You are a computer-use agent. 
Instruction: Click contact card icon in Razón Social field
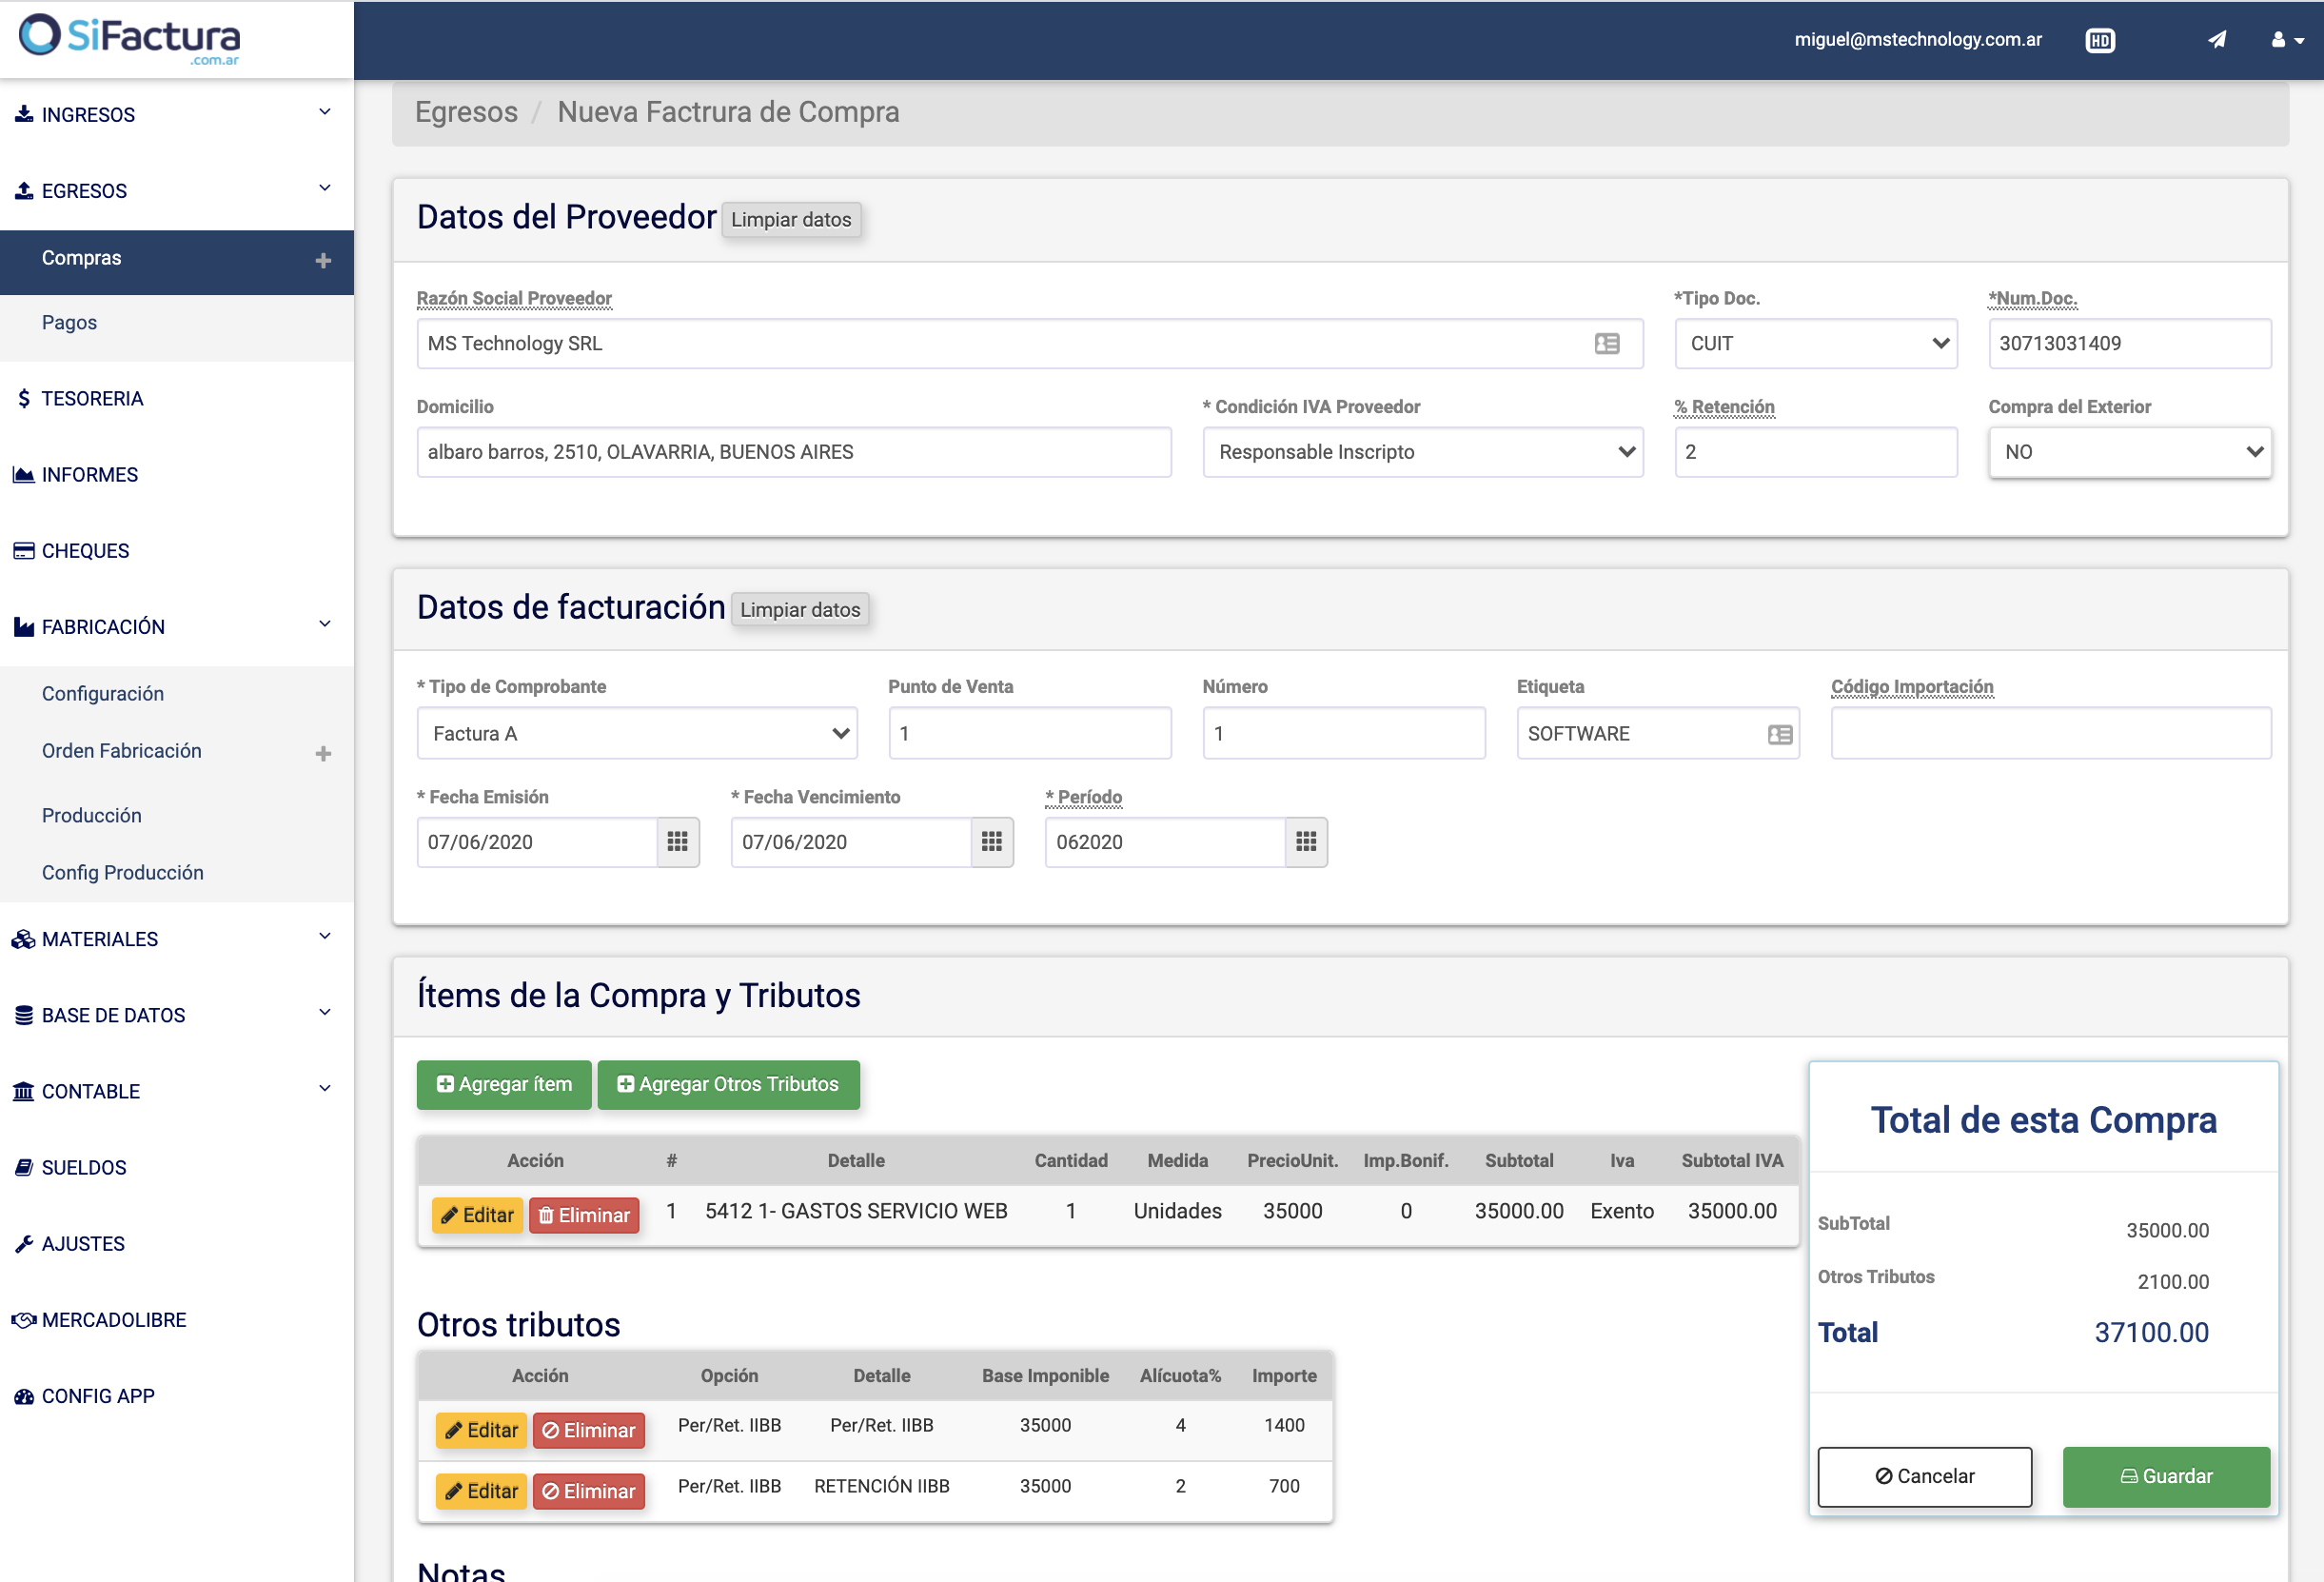(1606, 344)
